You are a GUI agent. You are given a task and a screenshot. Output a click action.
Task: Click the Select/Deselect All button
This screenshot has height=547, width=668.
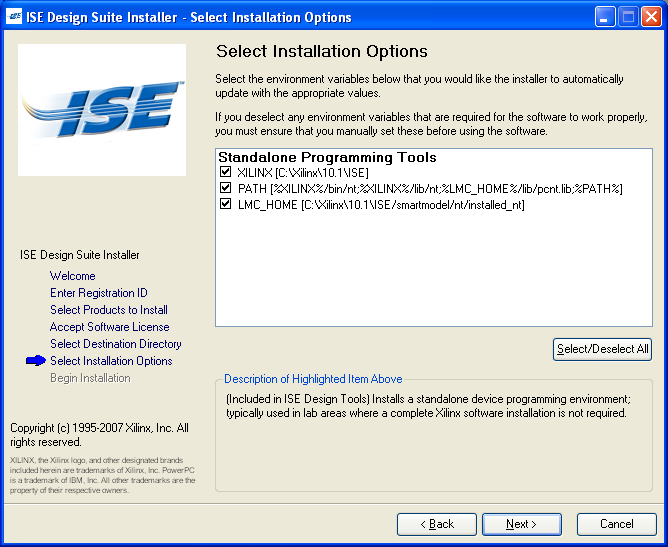tap(602, 349)
